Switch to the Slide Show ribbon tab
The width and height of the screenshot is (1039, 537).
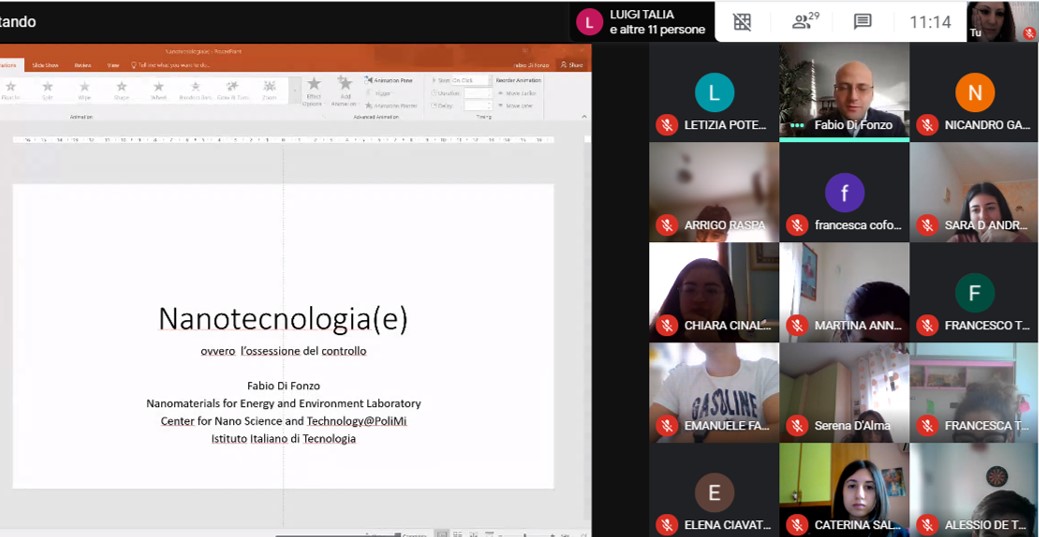[45, 65]
